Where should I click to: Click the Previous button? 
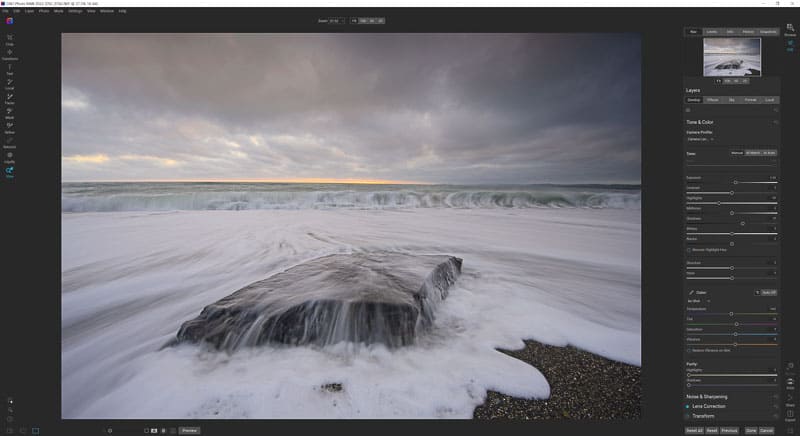(729, 431)
